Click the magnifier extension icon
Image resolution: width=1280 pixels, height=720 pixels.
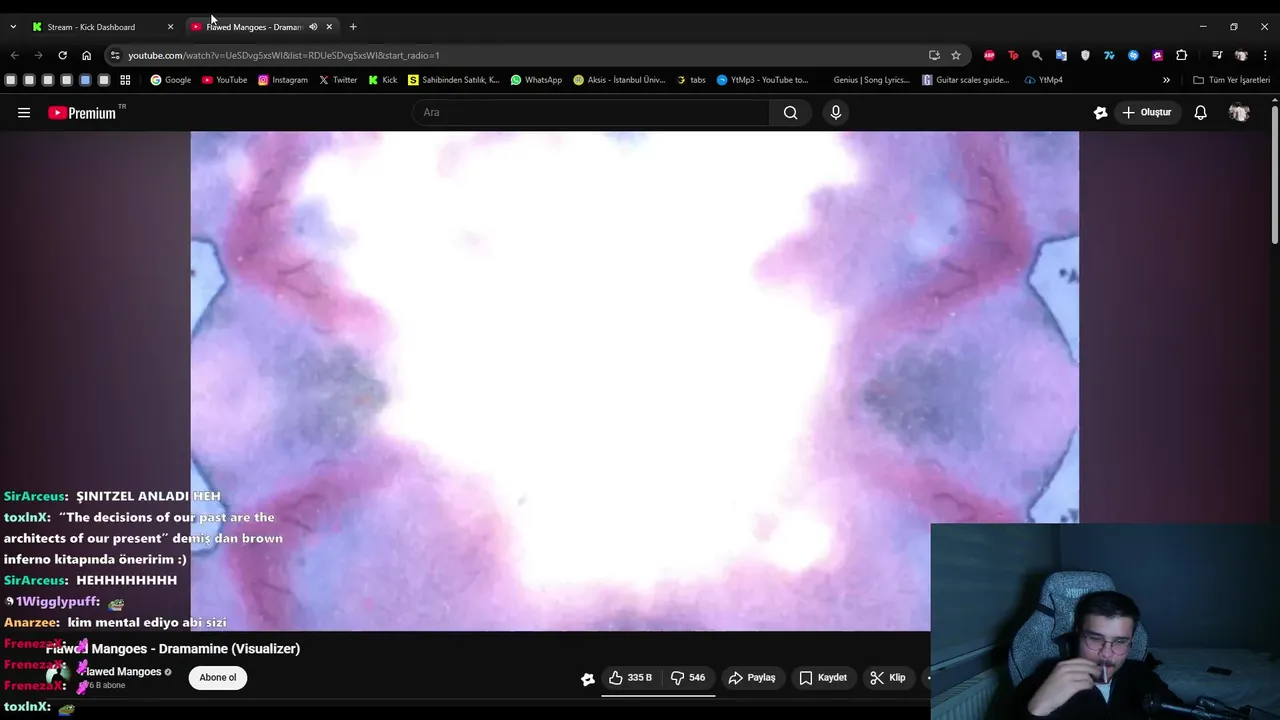click(x=1037, y=55)
